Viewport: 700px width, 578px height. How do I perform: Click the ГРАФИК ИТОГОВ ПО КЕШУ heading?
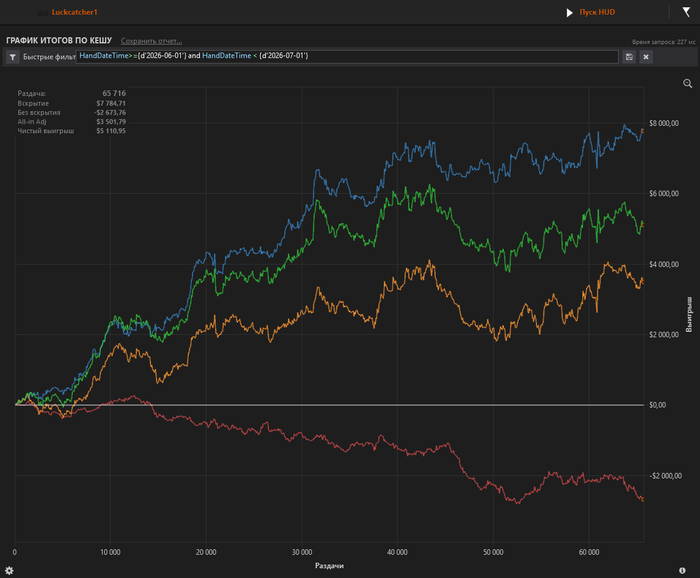point(59,41)
